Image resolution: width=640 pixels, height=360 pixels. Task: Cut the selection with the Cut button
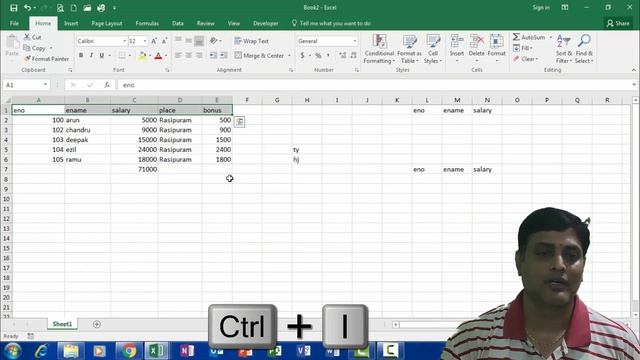33,37
